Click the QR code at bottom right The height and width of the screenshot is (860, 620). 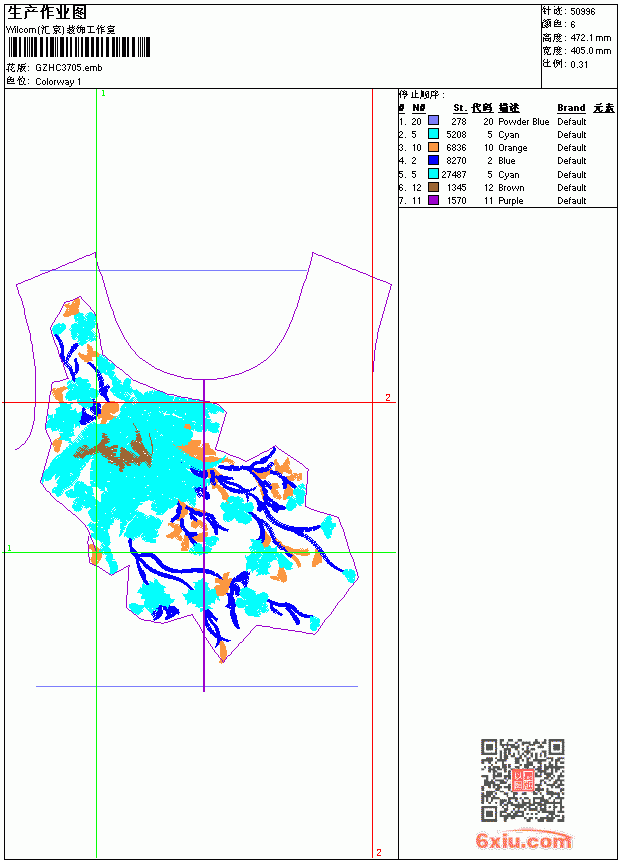coord(523,780)
